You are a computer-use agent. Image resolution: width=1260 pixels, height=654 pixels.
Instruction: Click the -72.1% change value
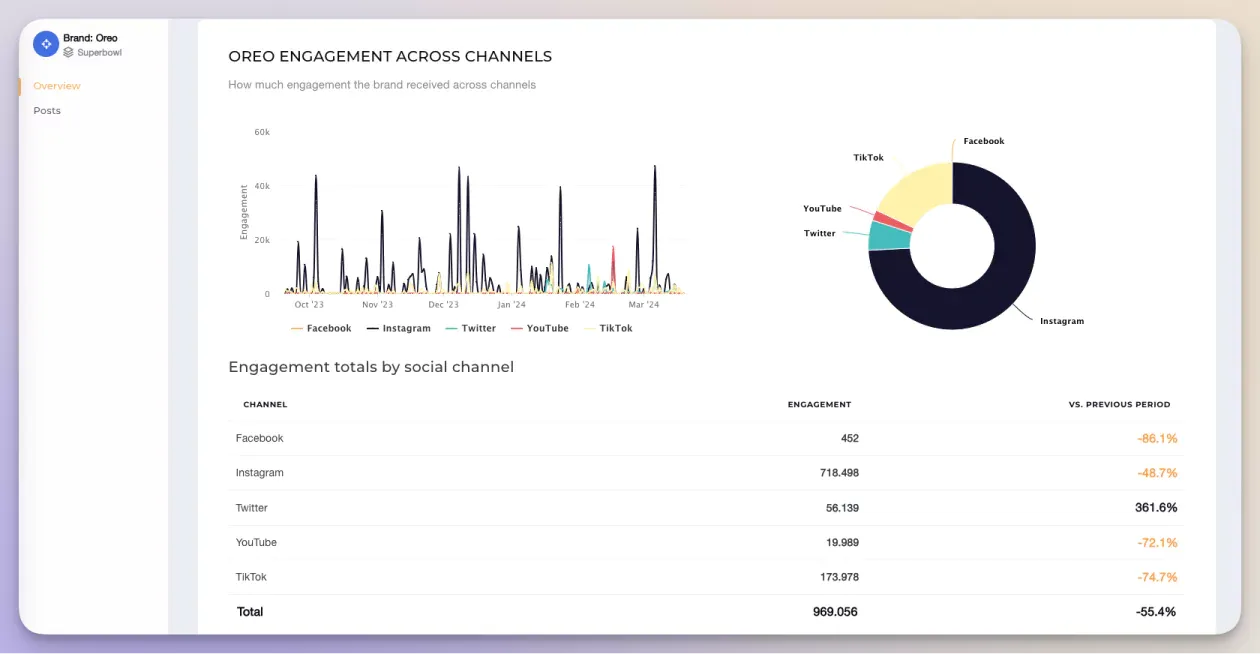click(1157, 542)
